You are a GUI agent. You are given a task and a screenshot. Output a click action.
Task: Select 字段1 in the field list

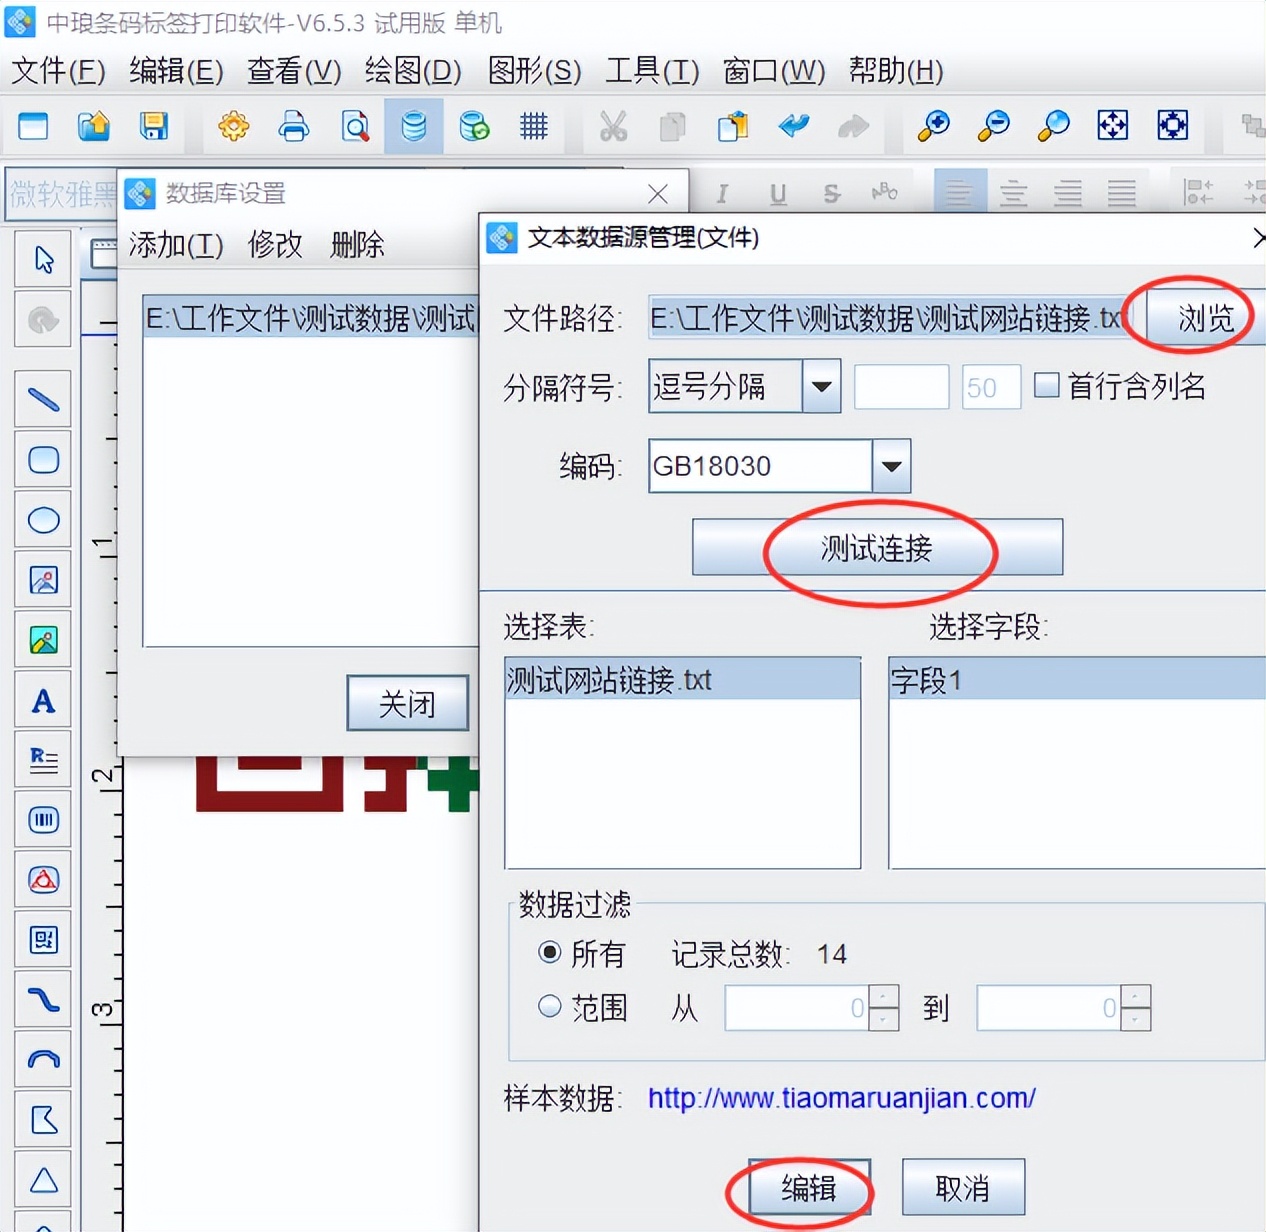[928, 679]
